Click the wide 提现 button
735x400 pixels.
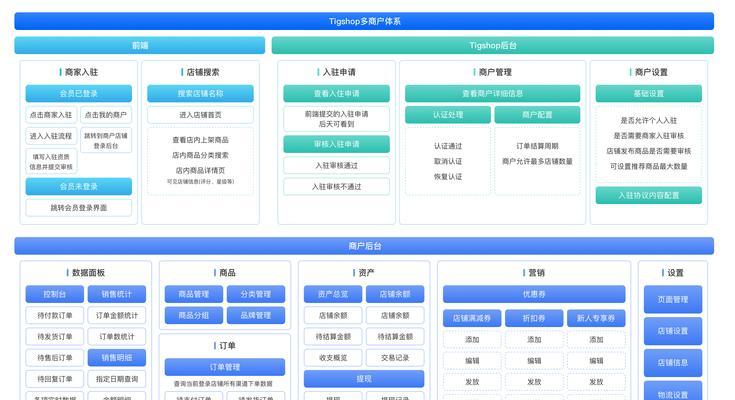pos(364,379)
